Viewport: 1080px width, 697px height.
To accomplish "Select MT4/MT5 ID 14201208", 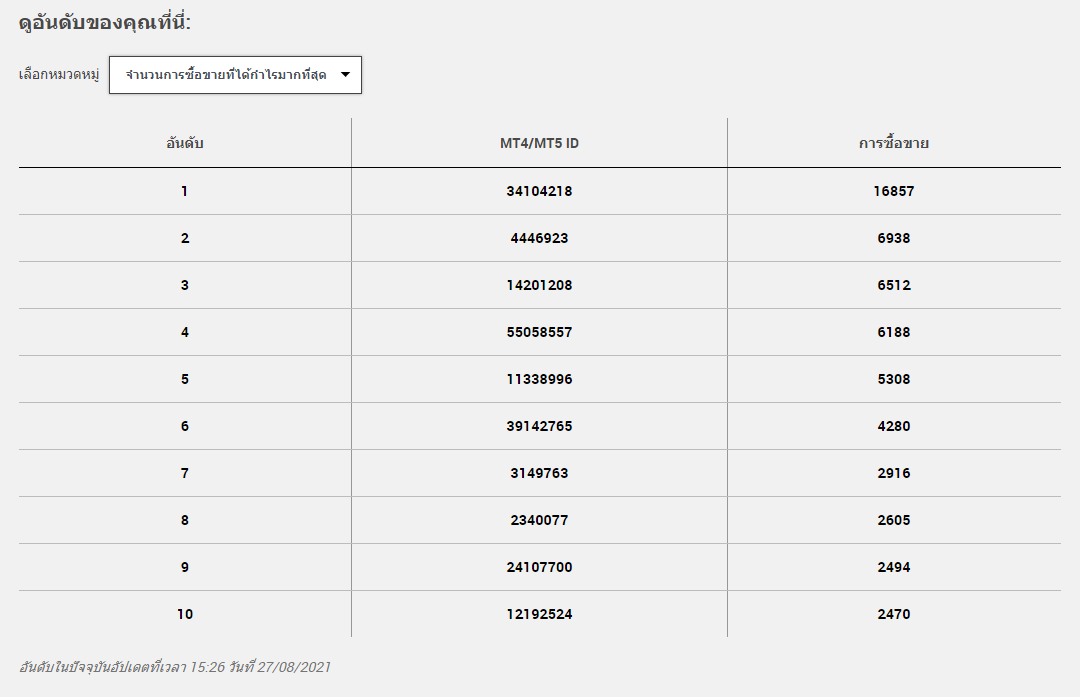I will coord(539,285).
